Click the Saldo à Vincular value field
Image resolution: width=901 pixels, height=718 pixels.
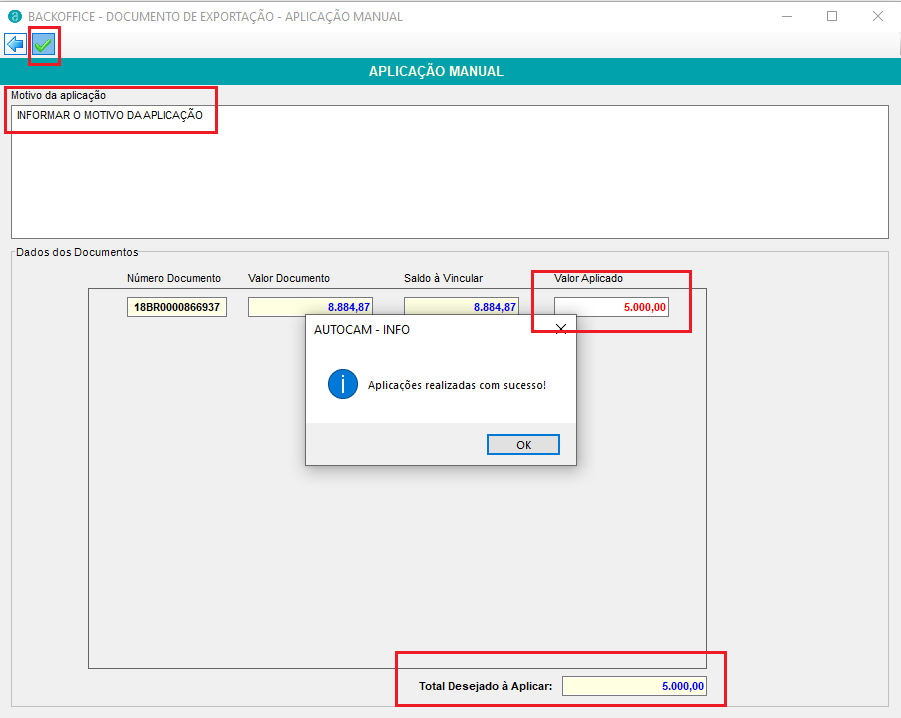(x=461, y=308)
